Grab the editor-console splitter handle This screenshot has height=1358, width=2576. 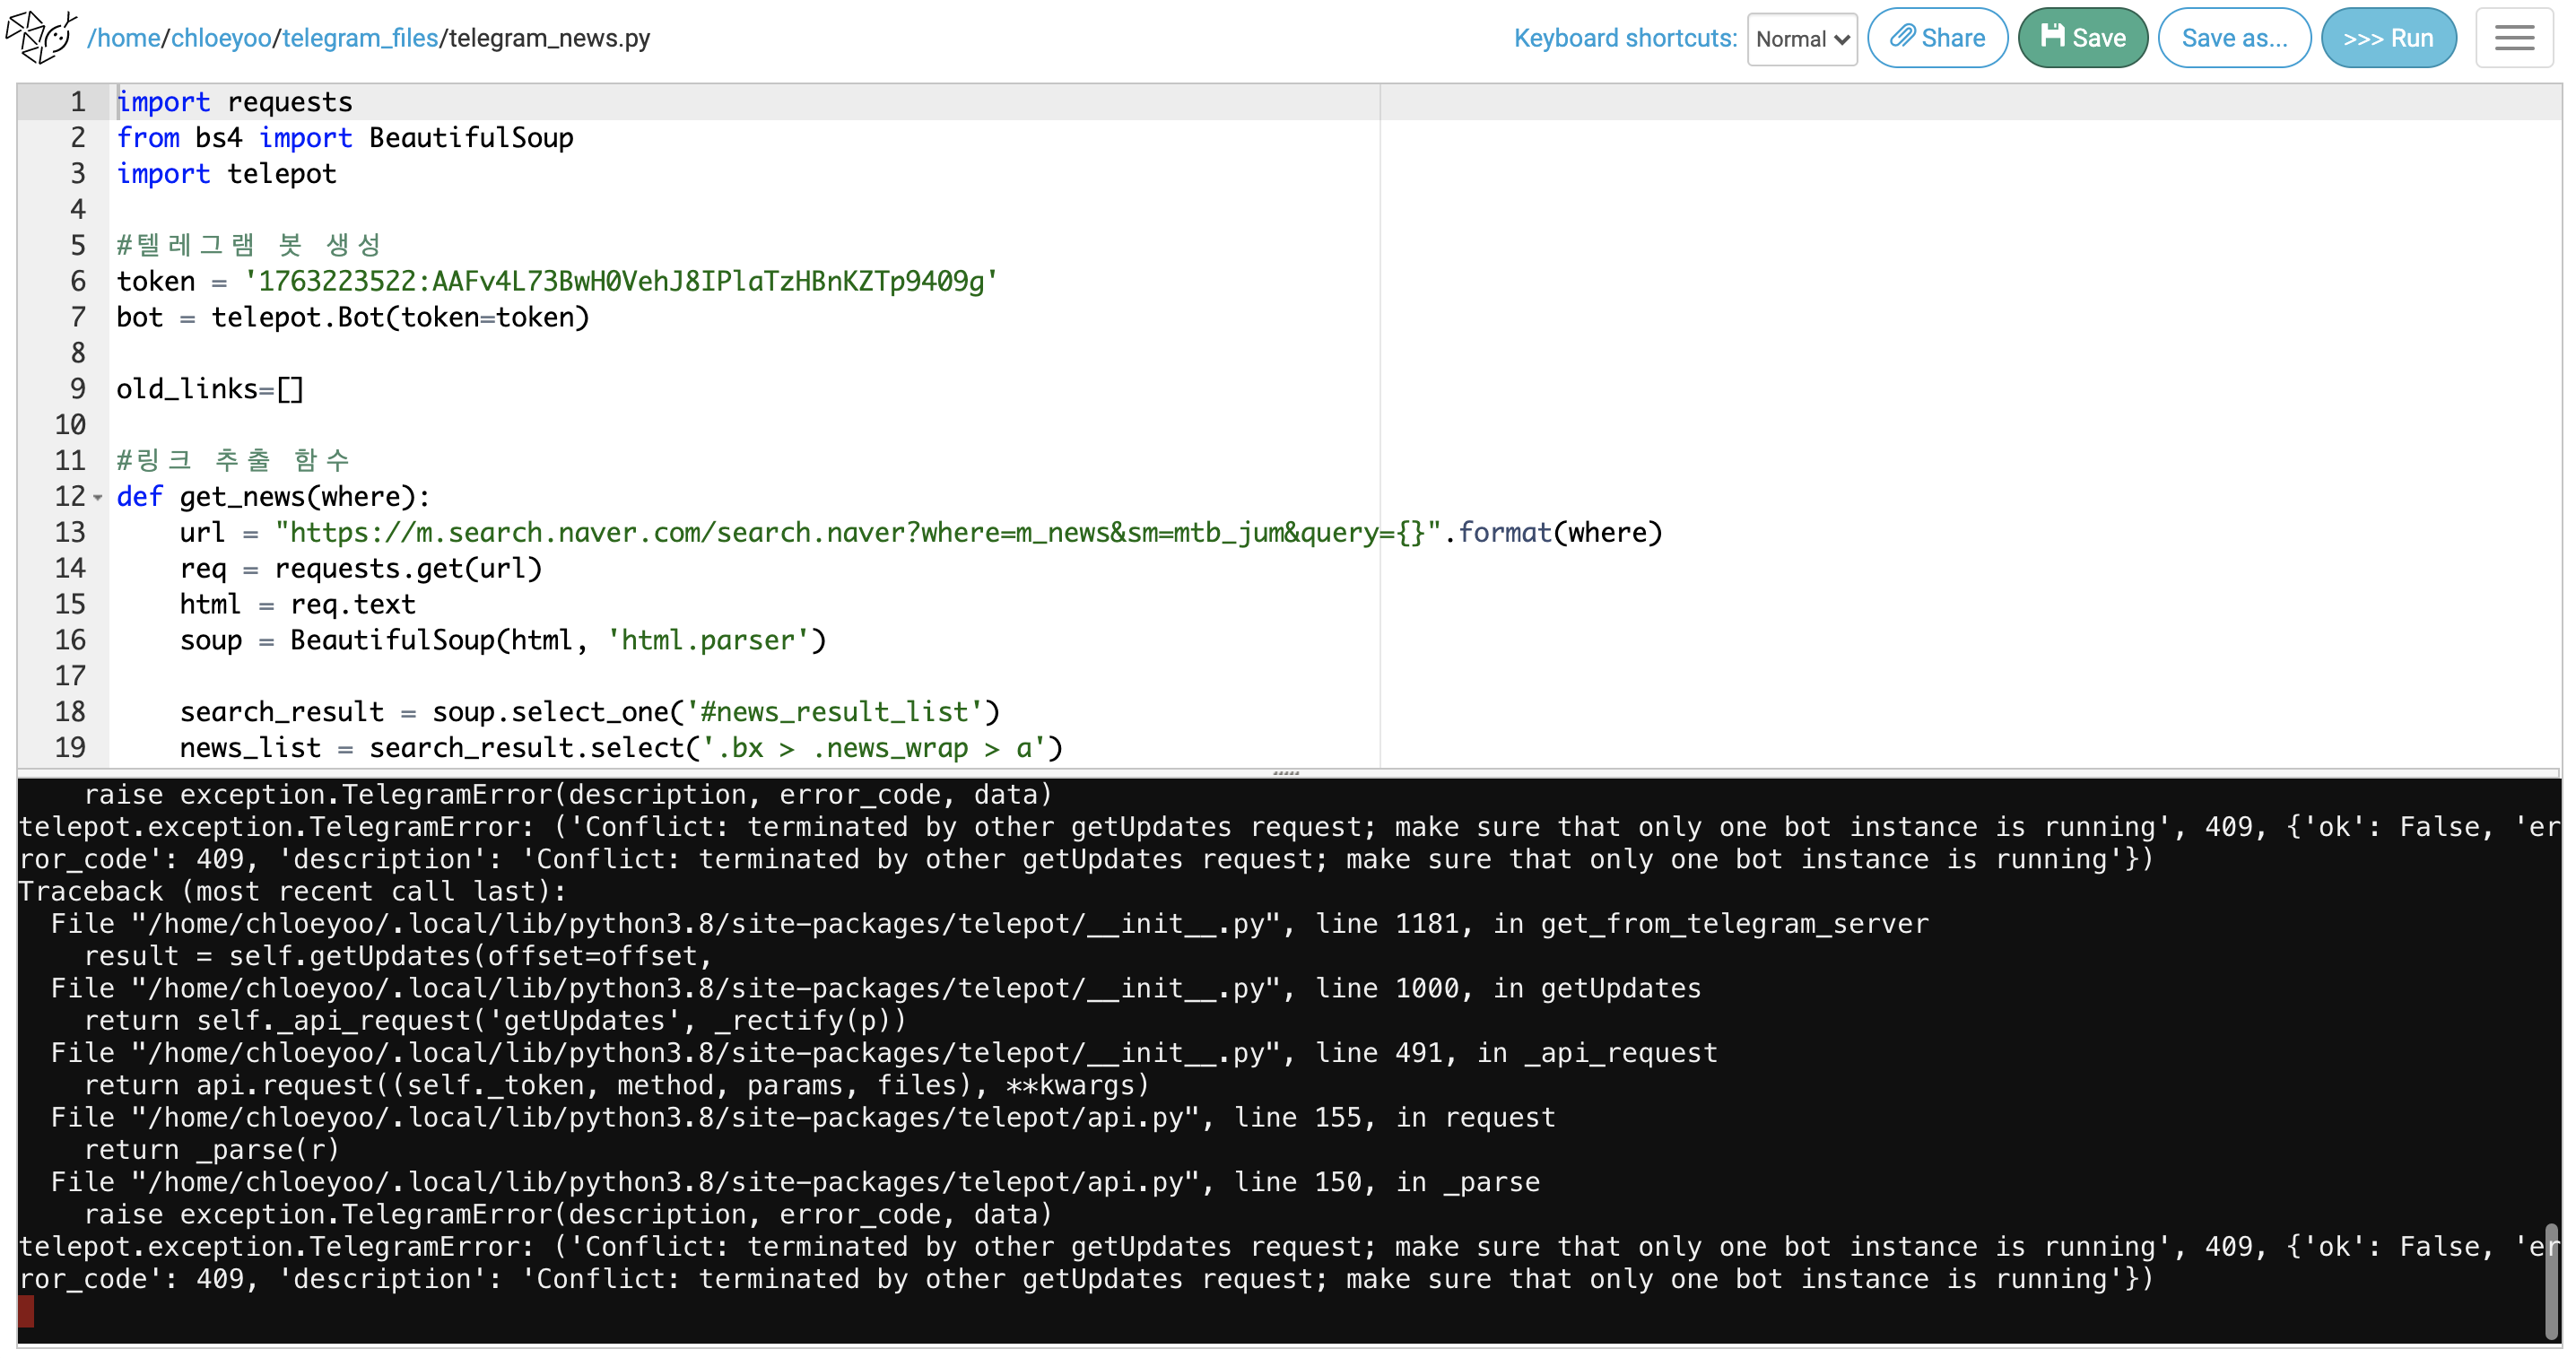click(x=1286, y=772)
